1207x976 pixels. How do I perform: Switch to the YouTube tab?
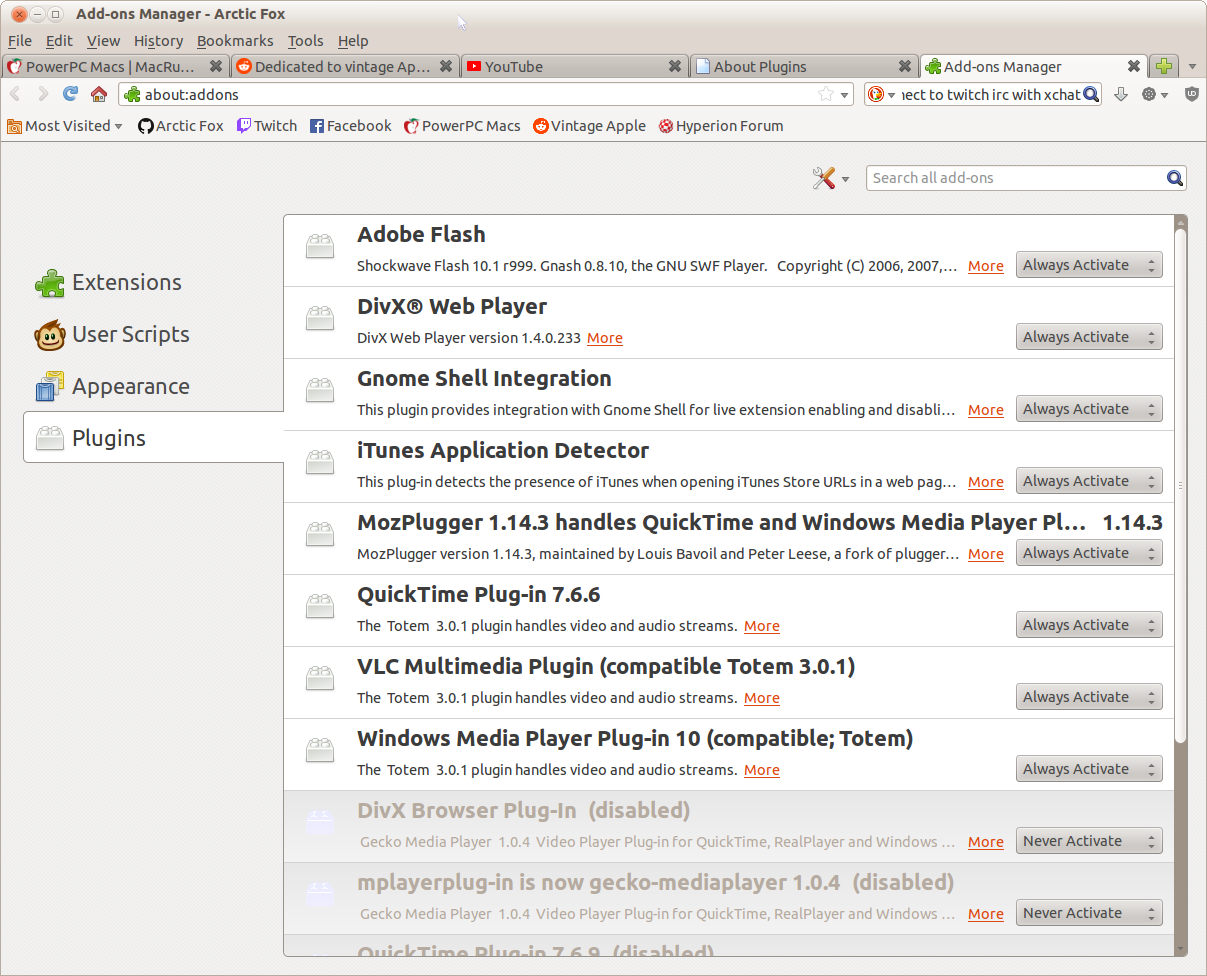click(574, 67)
